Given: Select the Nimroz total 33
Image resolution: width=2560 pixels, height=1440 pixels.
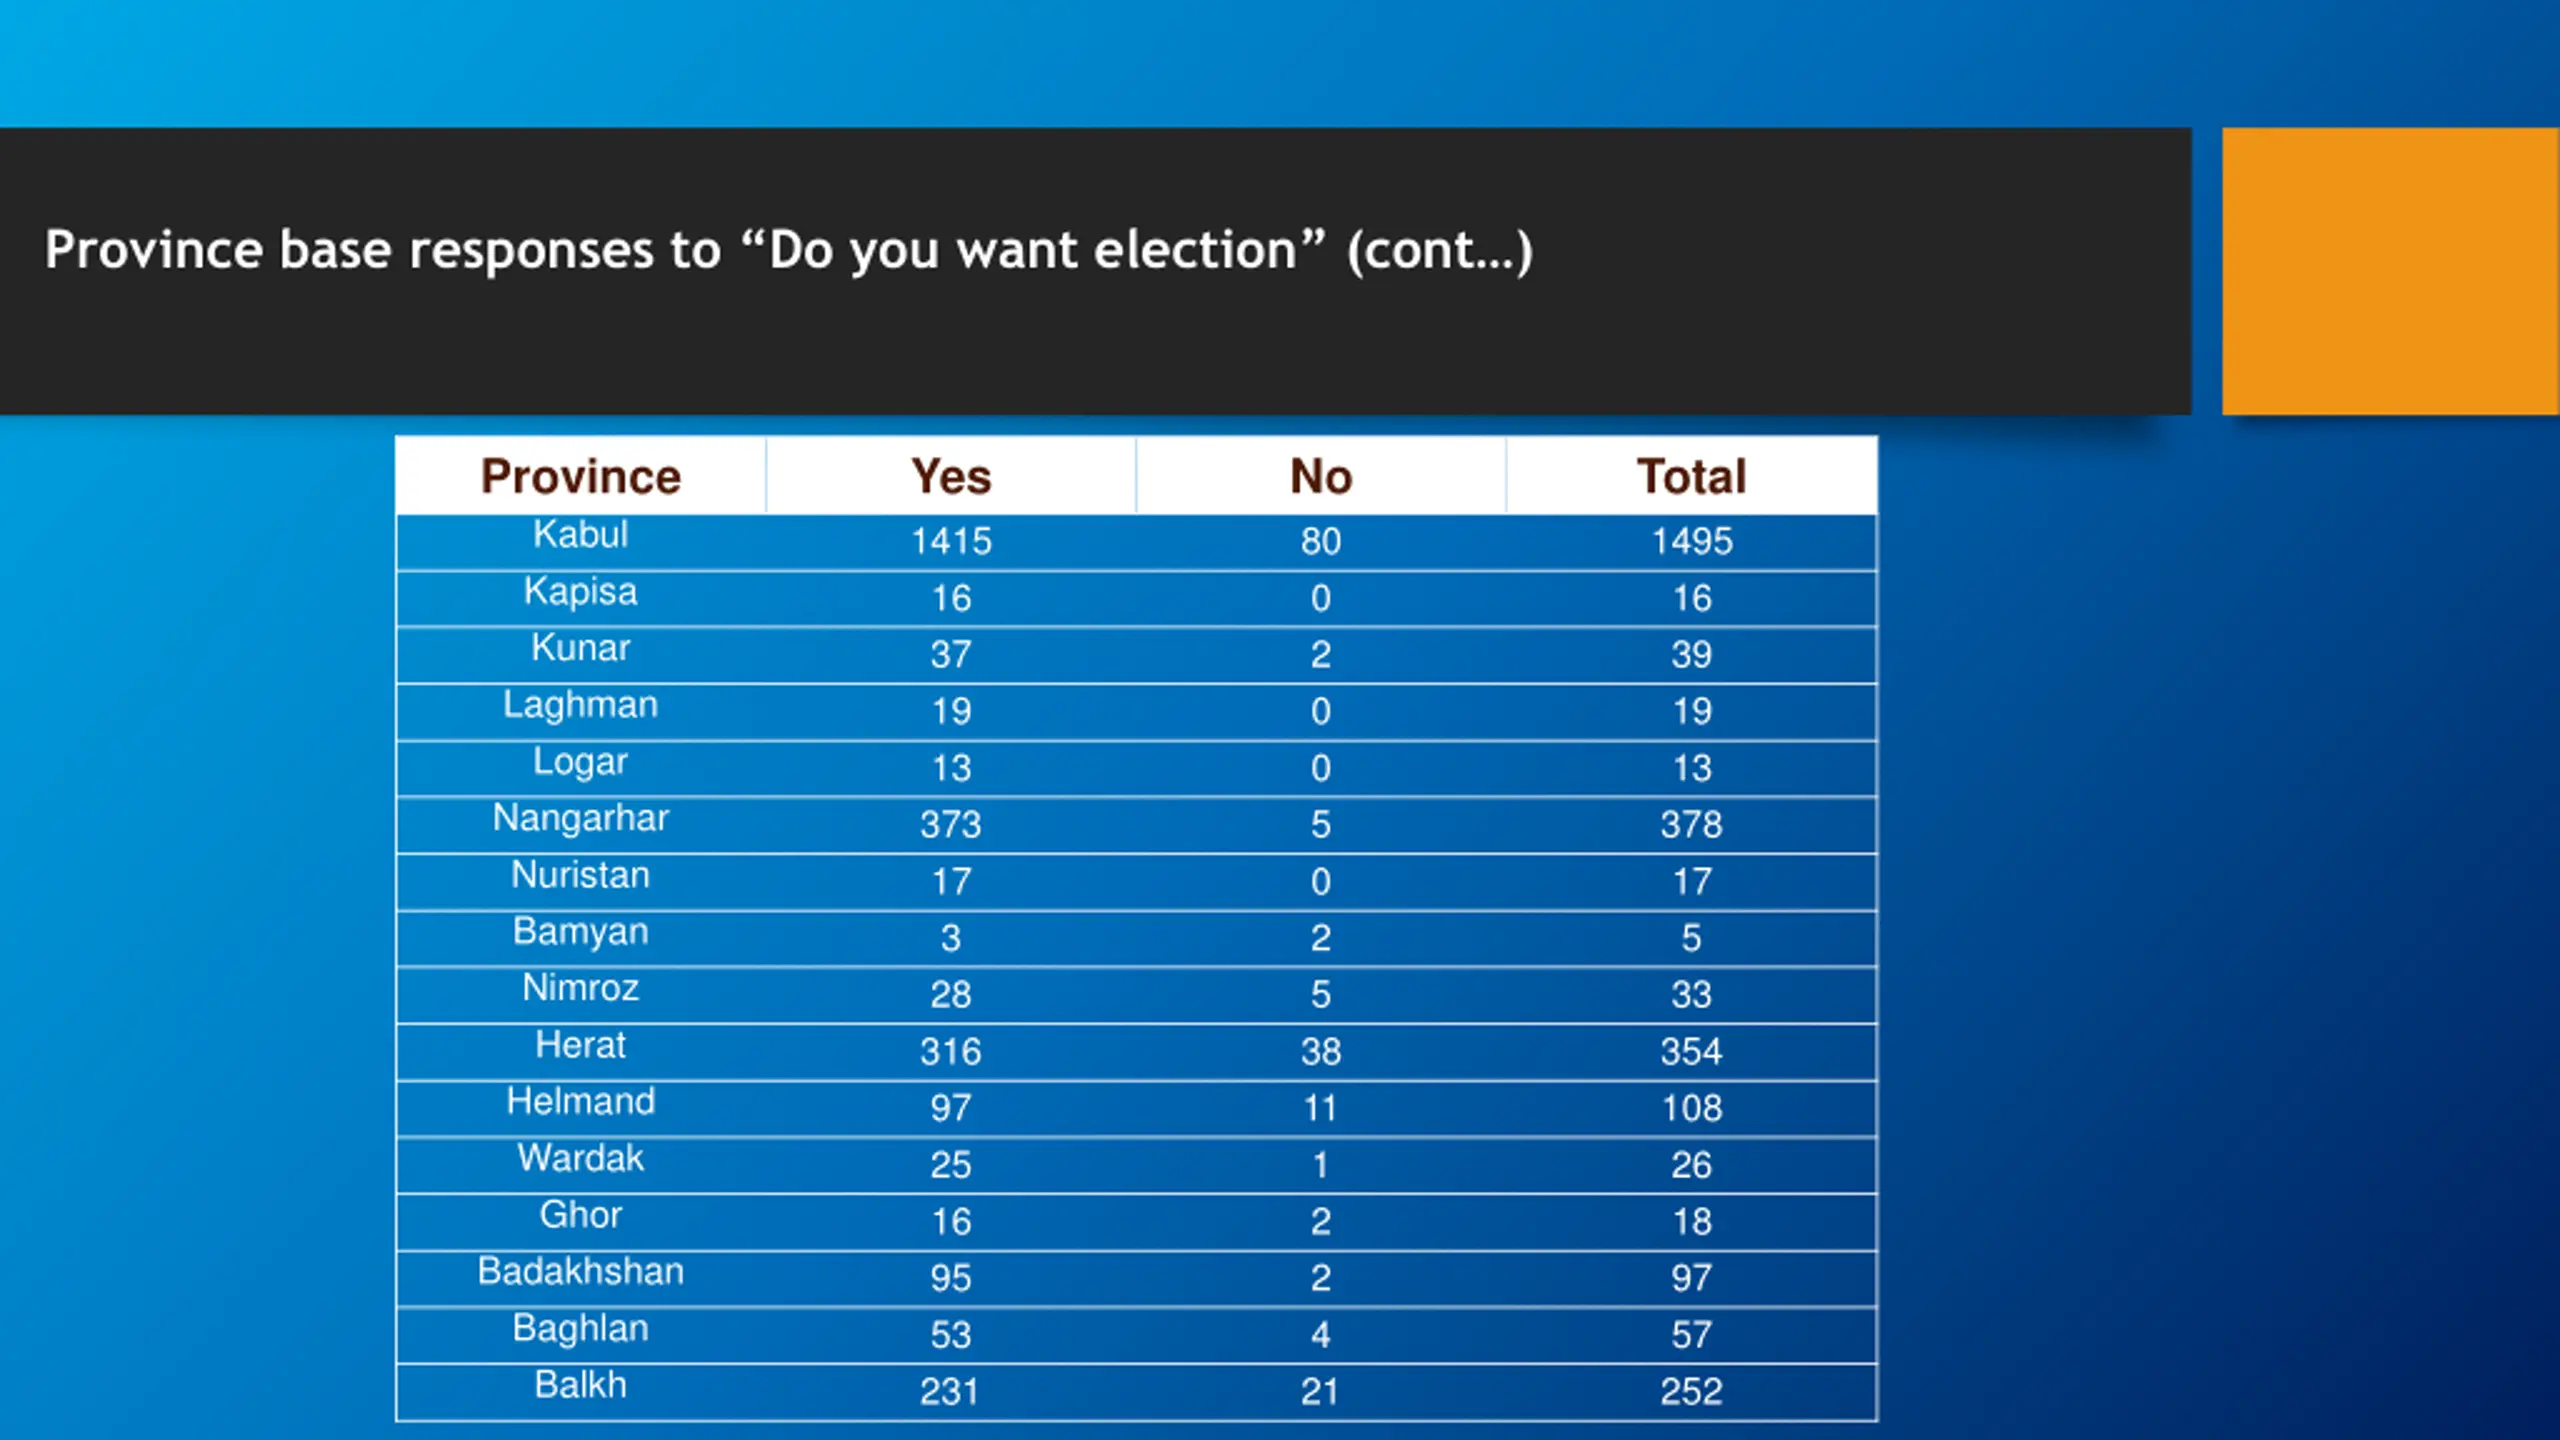Looking at the screenshot, I should 1691,994.
